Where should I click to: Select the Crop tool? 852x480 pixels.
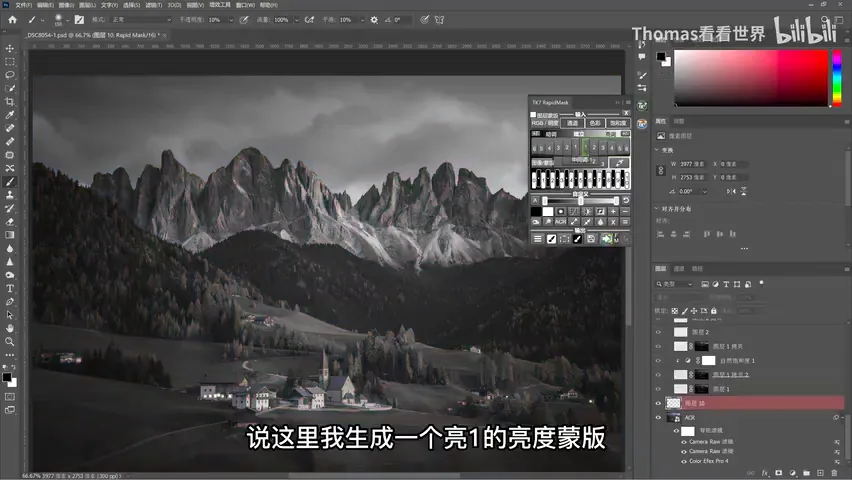[x=10, y=102]
